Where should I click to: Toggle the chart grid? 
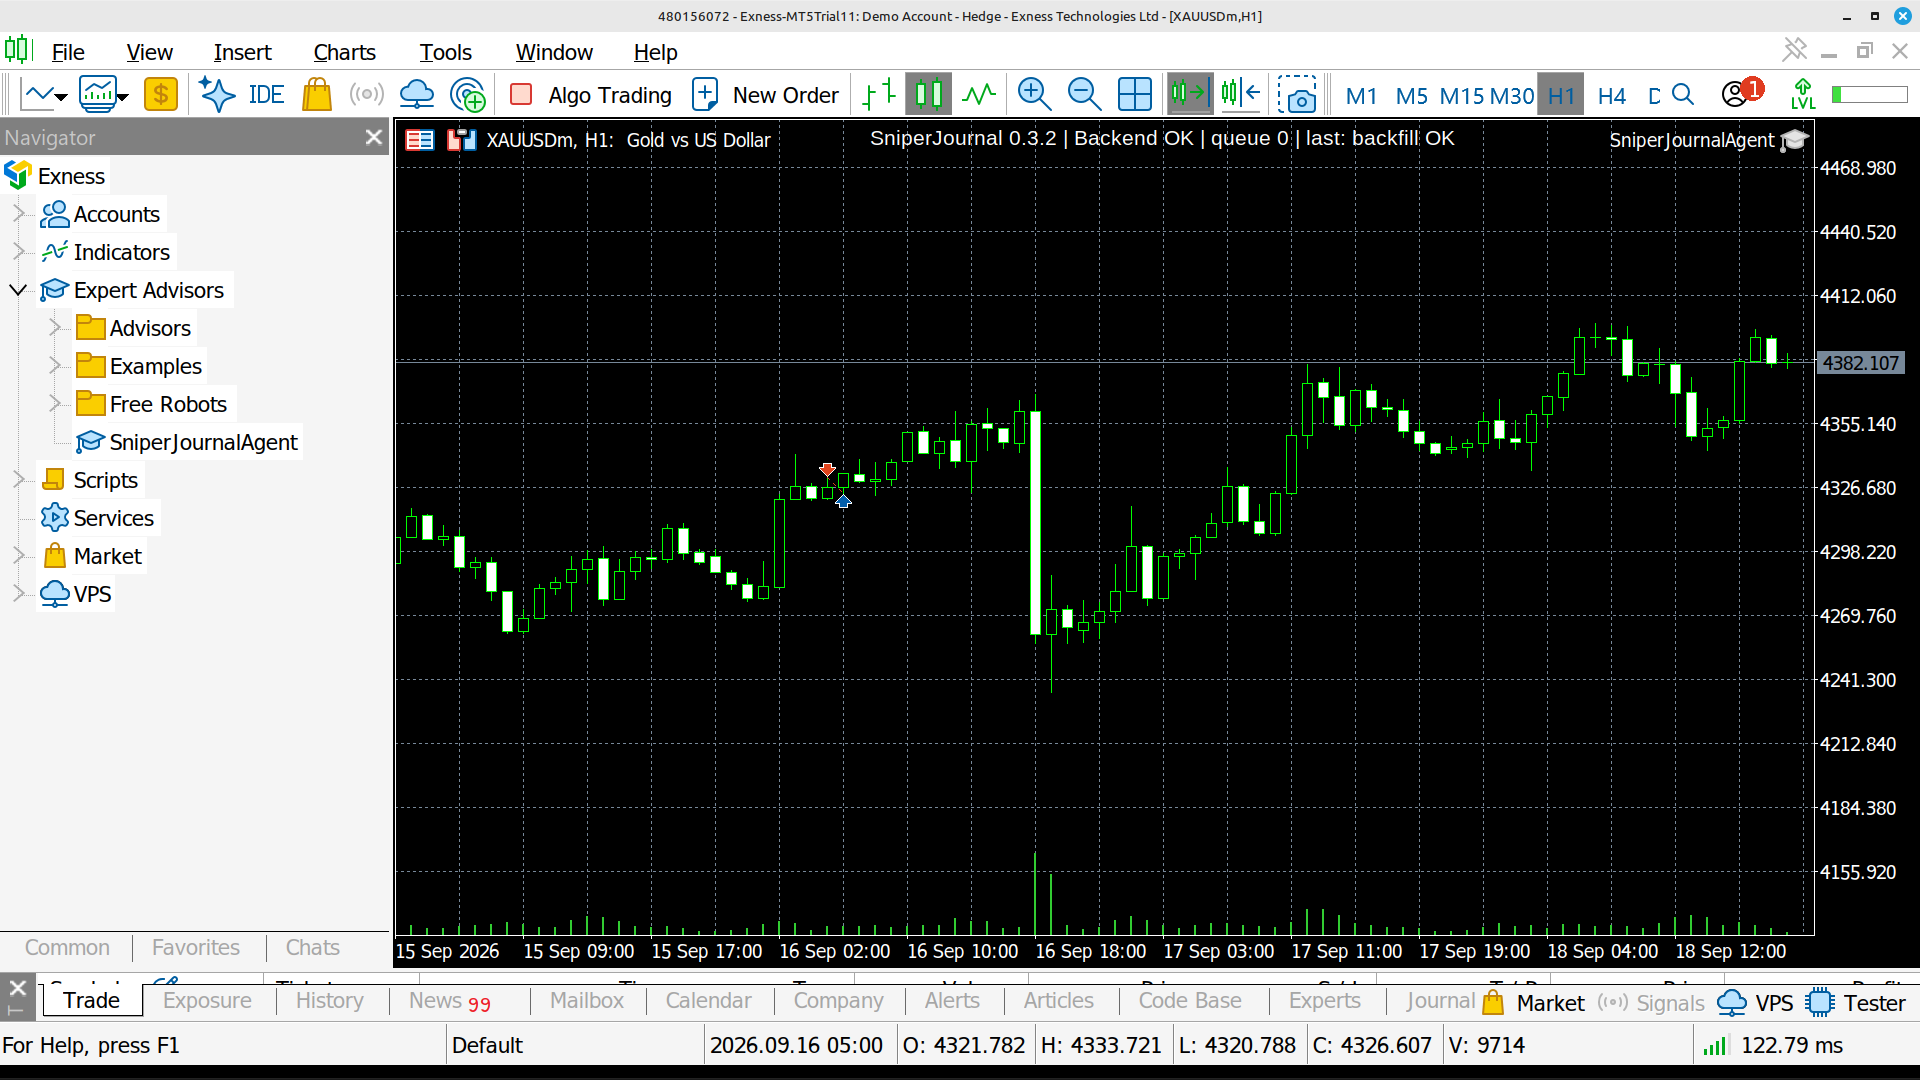[1135, 95]
